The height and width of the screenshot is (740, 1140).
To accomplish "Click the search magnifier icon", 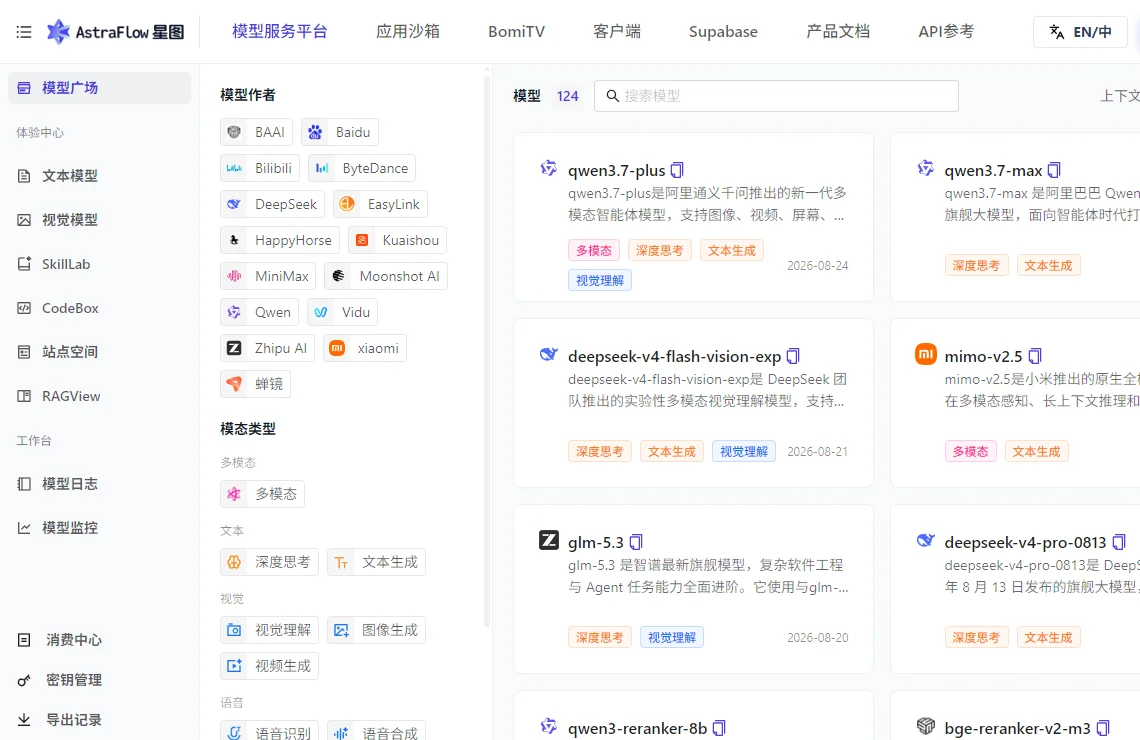I will click(612, 96).
